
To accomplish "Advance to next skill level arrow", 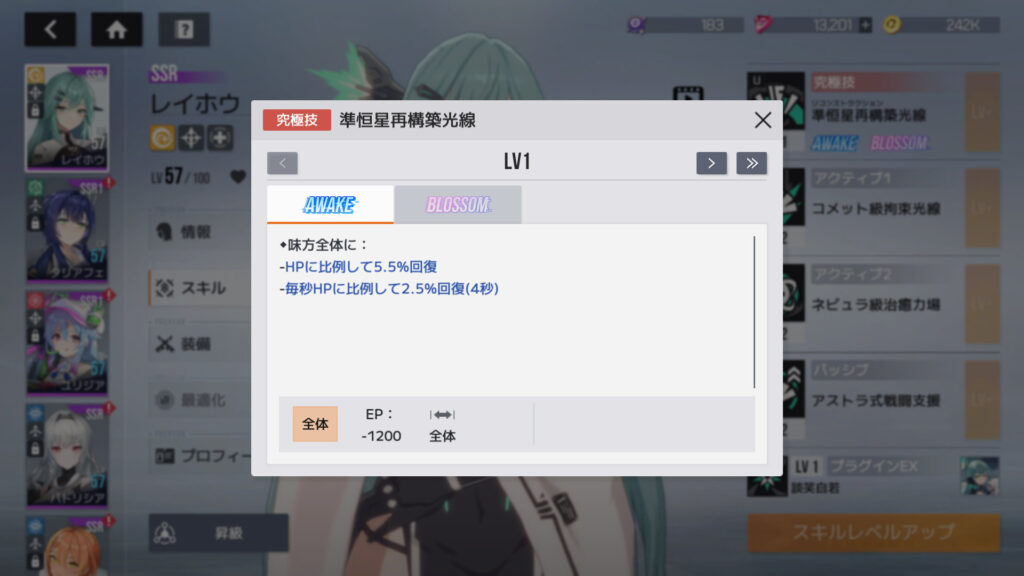I will point(711,163).
